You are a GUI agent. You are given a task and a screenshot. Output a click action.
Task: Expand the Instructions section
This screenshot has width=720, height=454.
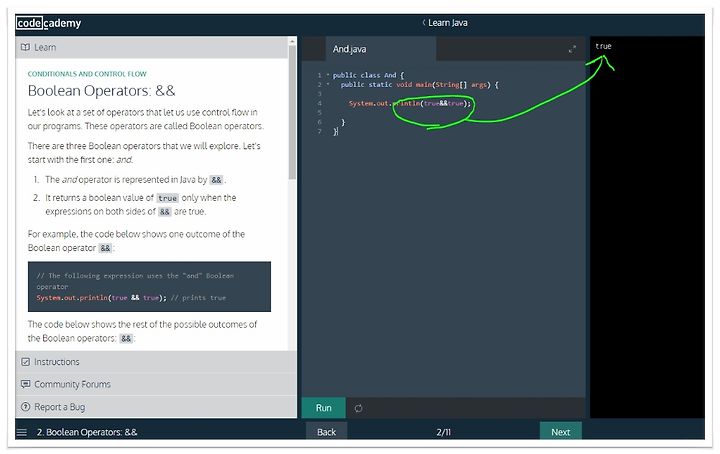[156, 362]
